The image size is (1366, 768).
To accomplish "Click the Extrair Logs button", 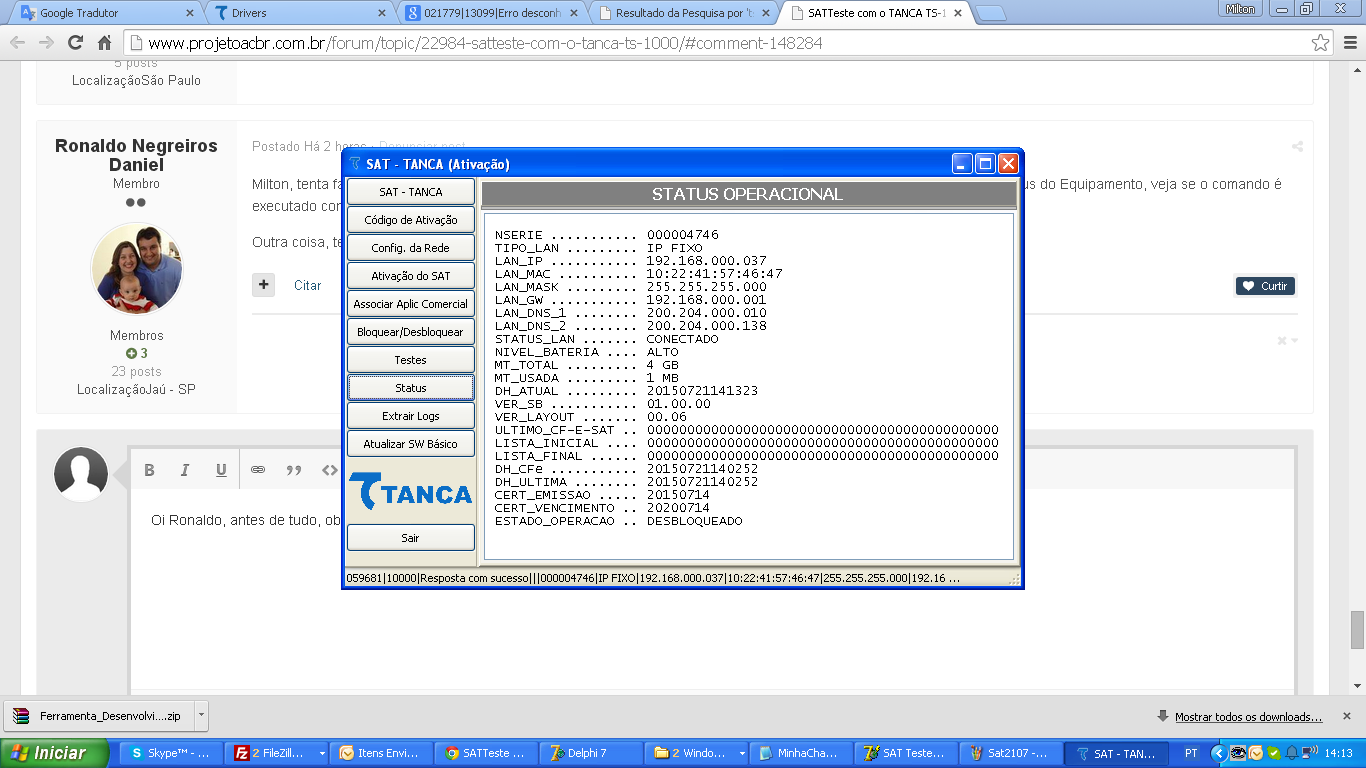I will tap(410, 416).
